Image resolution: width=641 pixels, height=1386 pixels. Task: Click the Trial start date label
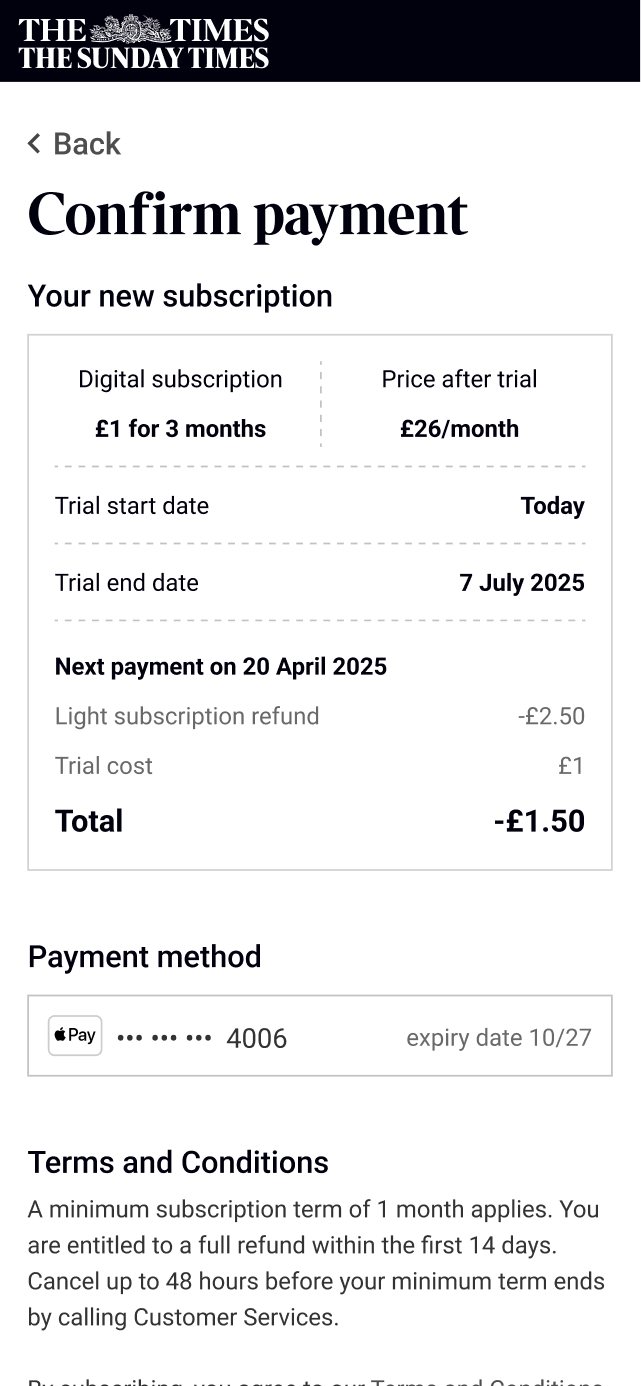coord(132,506)
